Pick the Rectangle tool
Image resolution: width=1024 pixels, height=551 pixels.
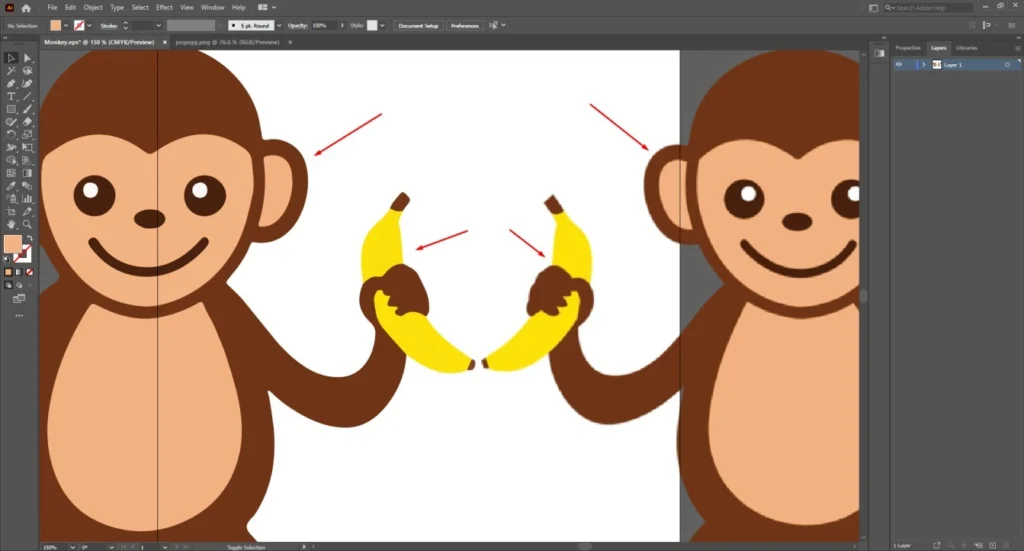[x=11, y=109]
